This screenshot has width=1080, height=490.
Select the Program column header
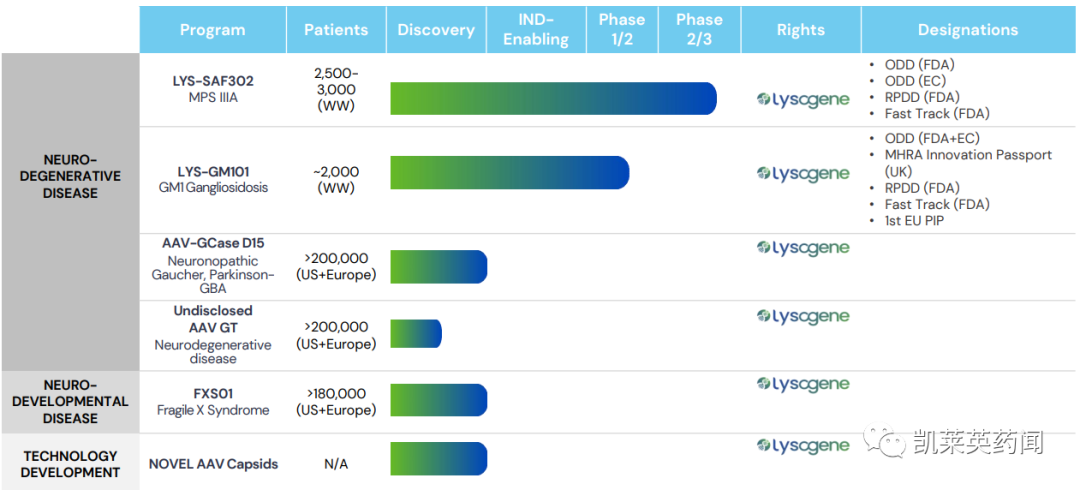point(212,30)
